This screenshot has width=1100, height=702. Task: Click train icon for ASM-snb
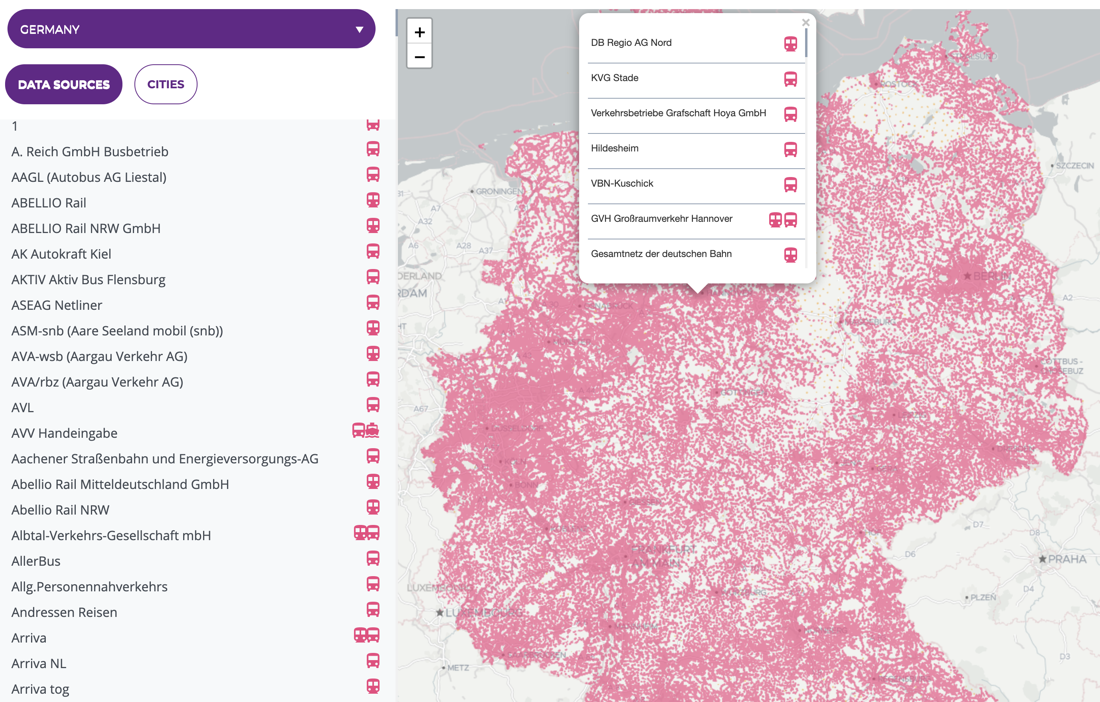click(373, 328)
